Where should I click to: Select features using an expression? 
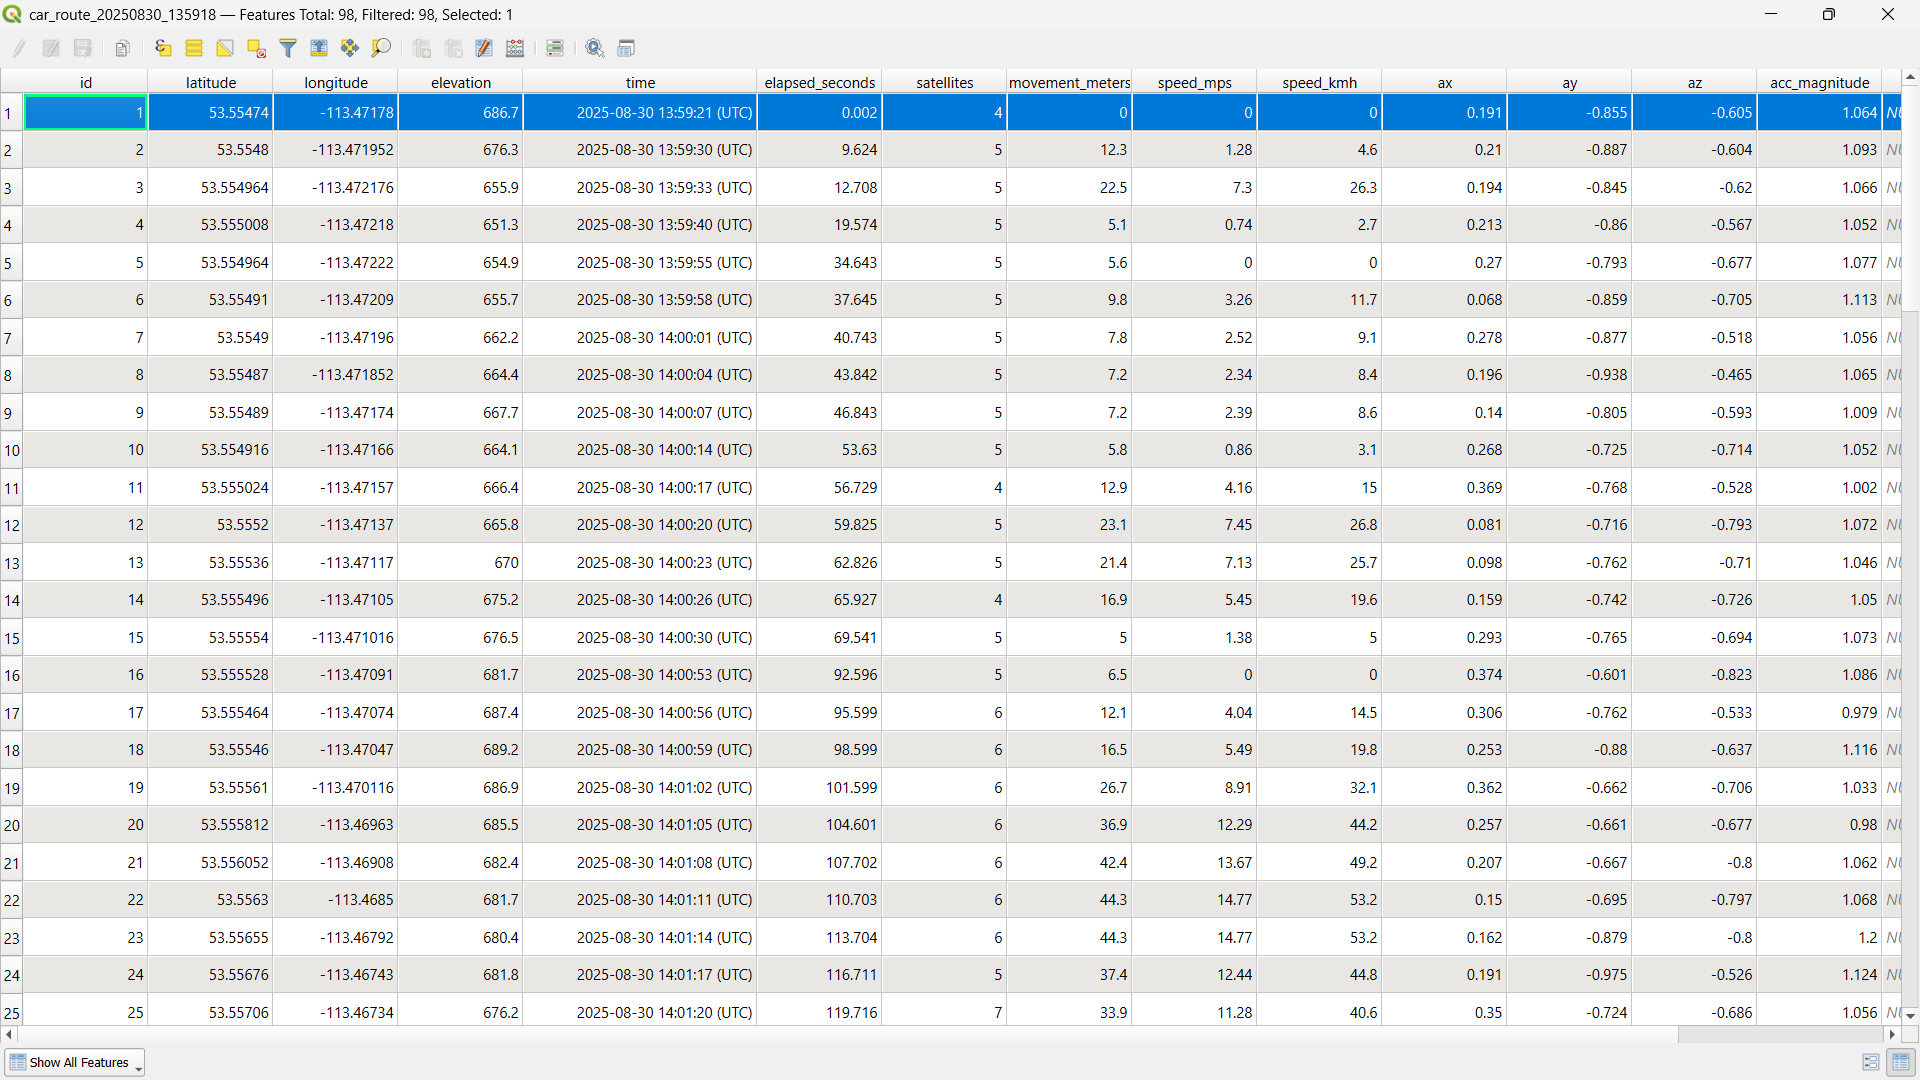pos(163,48)
